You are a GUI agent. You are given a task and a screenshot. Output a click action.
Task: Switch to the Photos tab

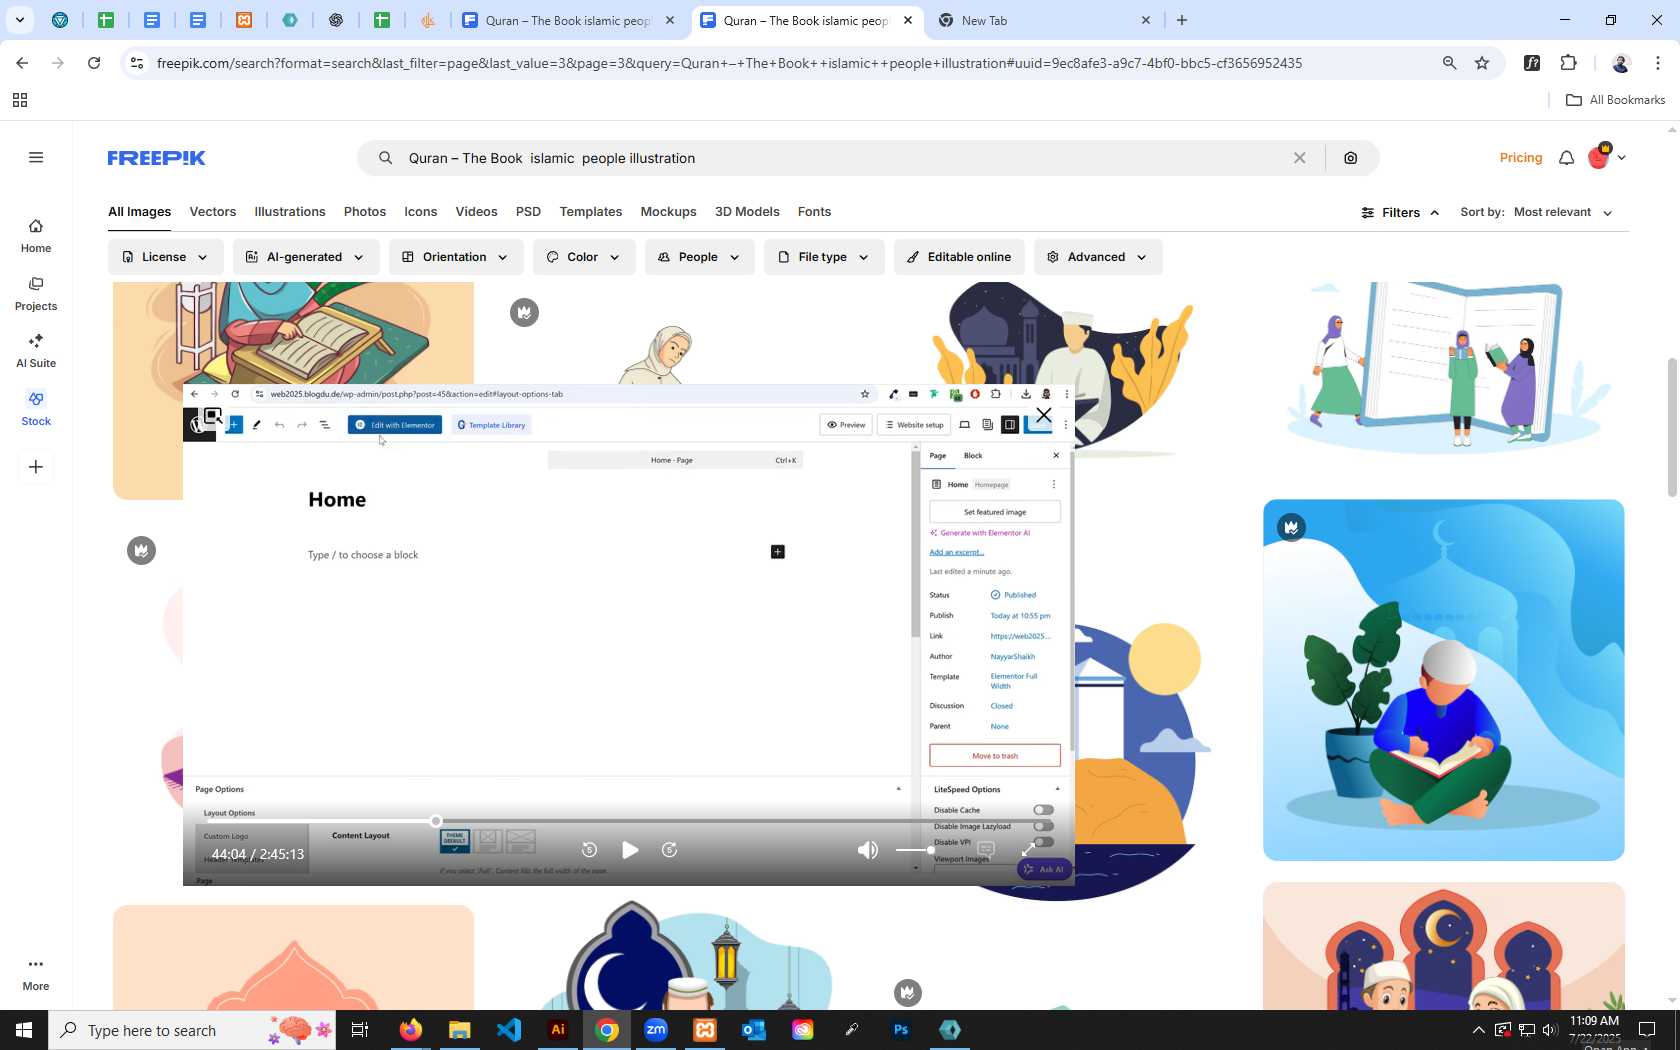(x=365, y=212)
